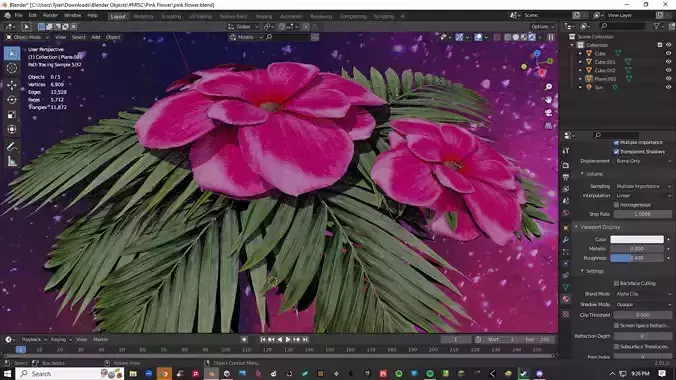676x380 pixels.
Task: Open the File menu
Action: (19, 15)
